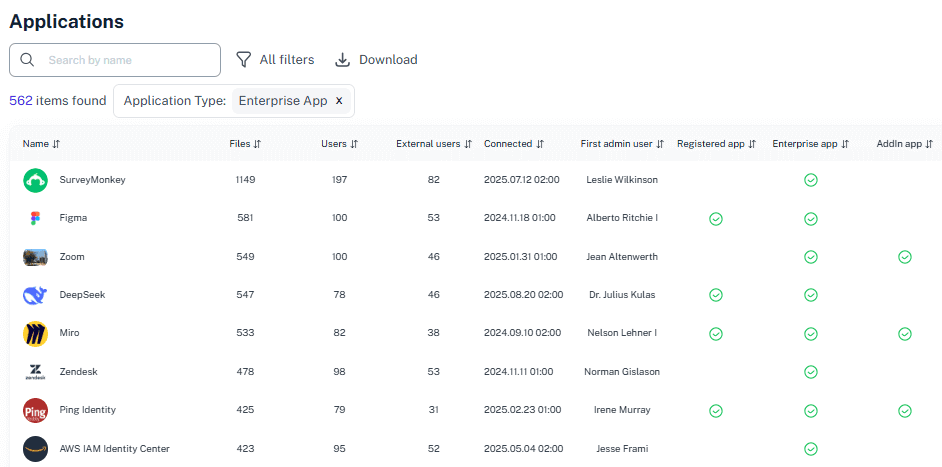Click the Zendesk logo icon
942x467 pixels.
pos(36,372)
